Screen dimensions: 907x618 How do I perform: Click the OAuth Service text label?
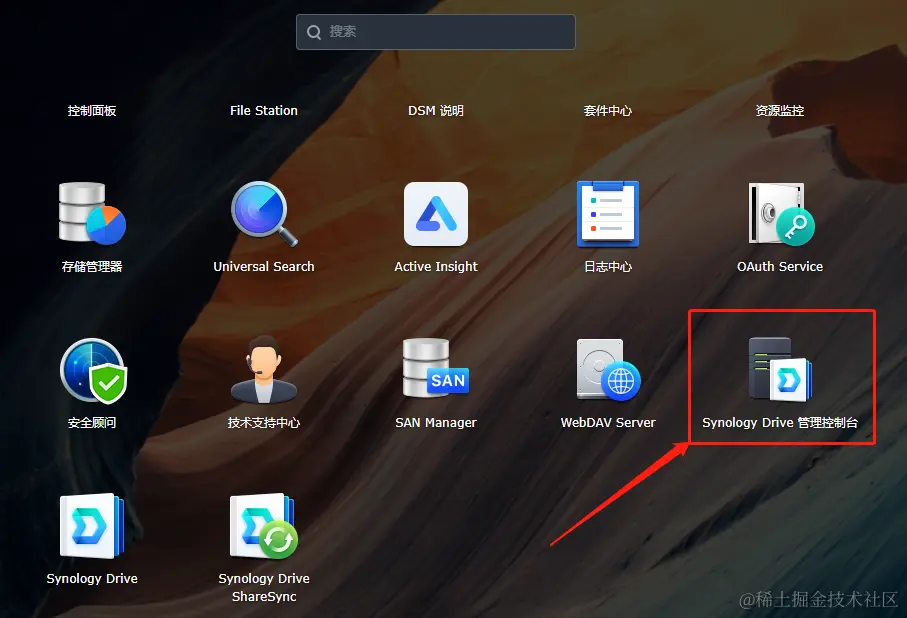point(780,267)
